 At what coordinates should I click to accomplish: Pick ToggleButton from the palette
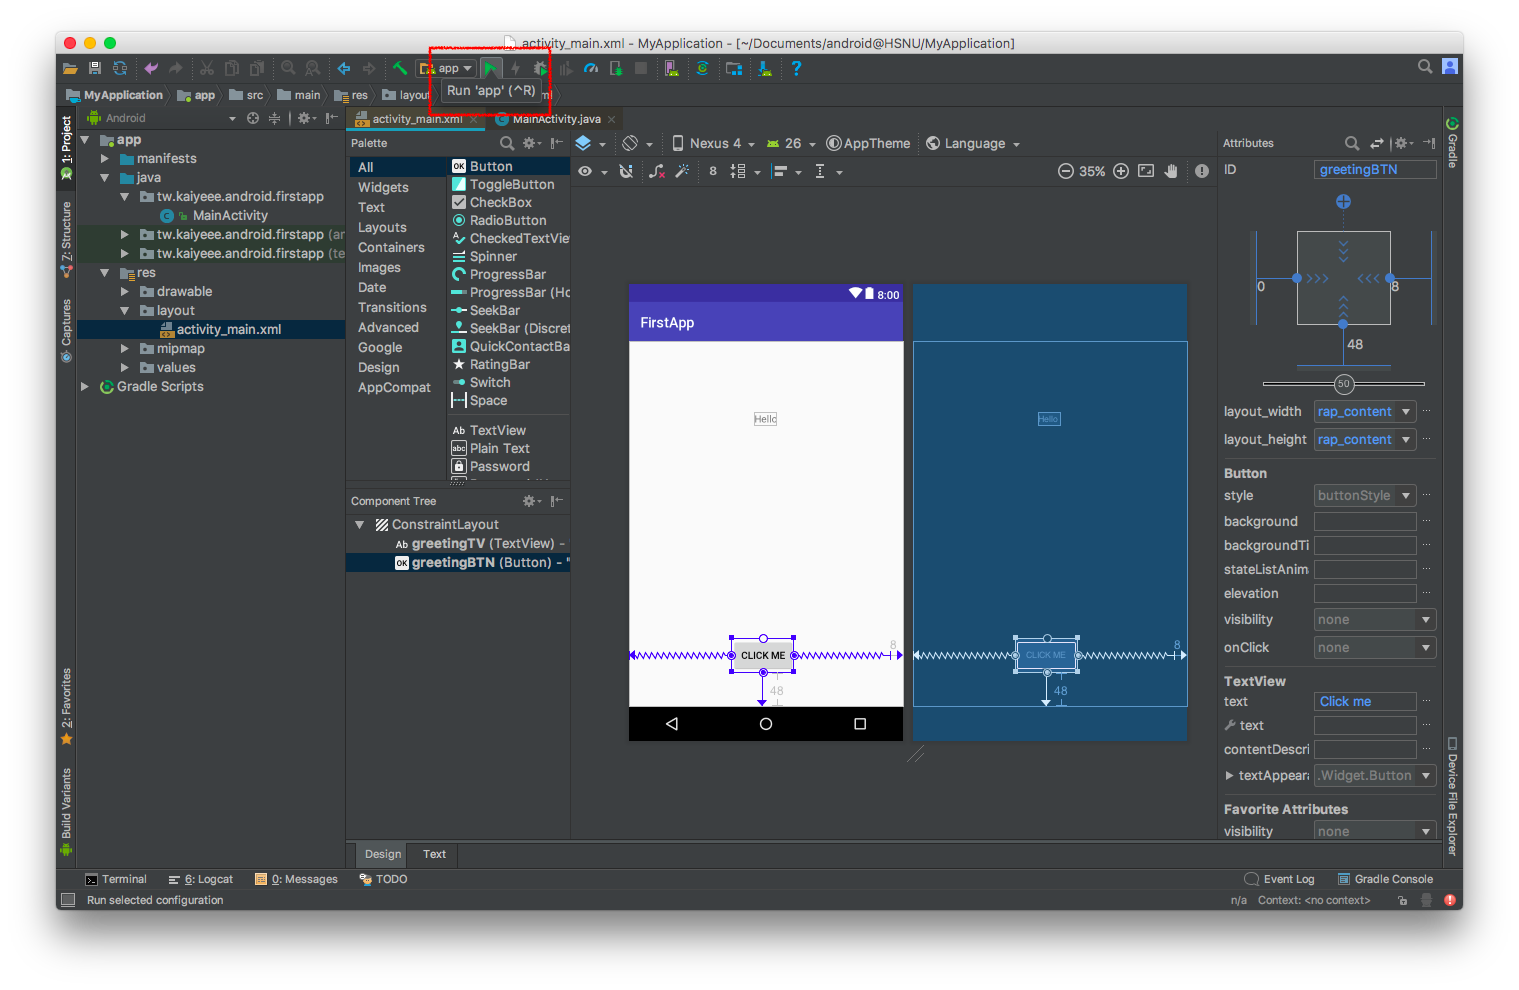tap(503, 184)
